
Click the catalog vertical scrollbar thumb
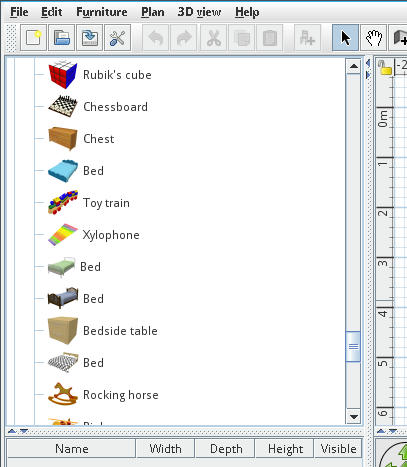pos(354,347)
